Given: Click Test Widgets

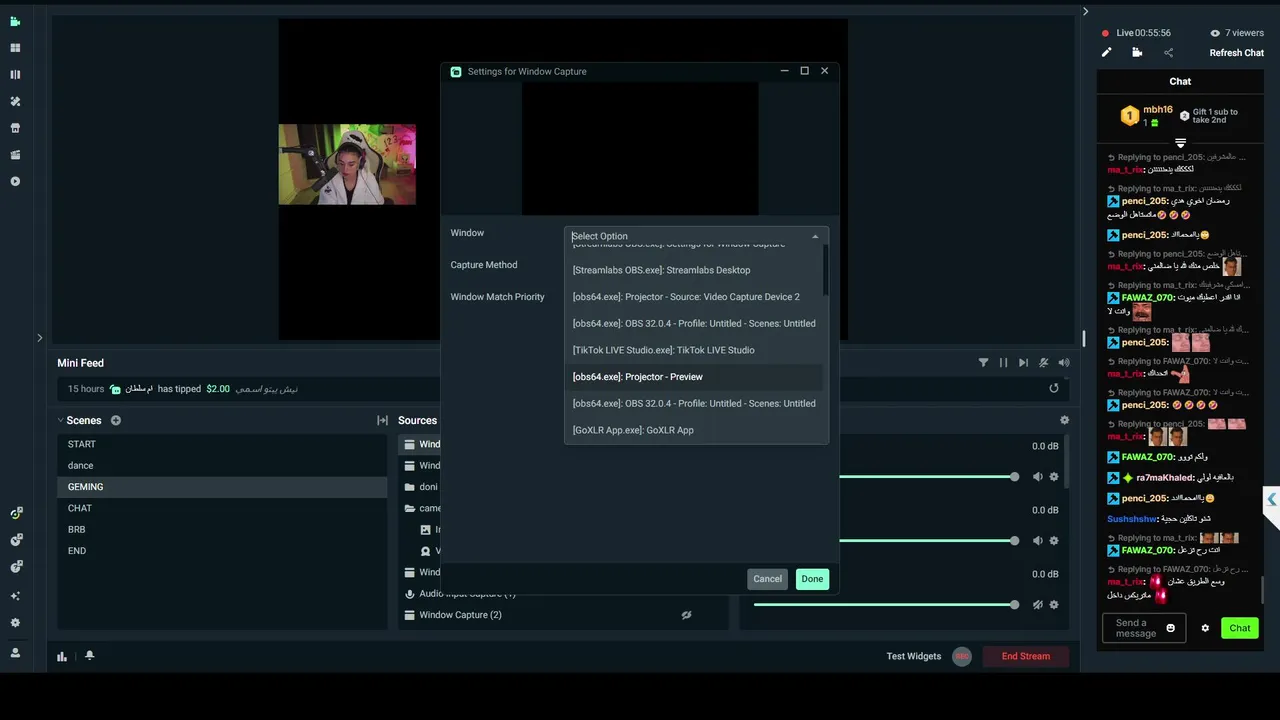Looking at the screenshot, I should tap(914, 656).
